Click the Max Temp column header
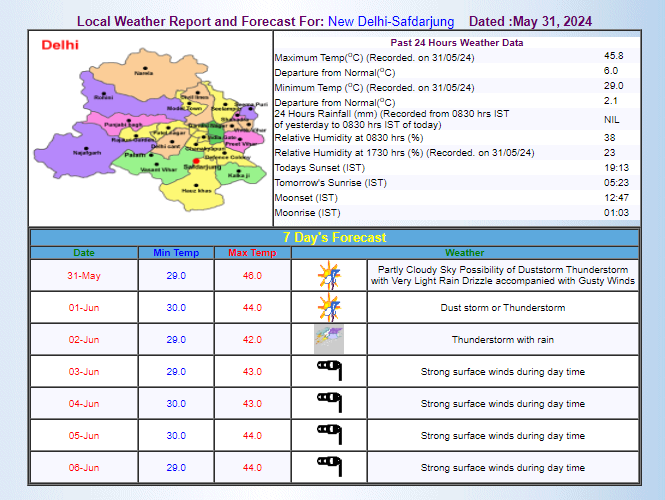 (252, 253)
